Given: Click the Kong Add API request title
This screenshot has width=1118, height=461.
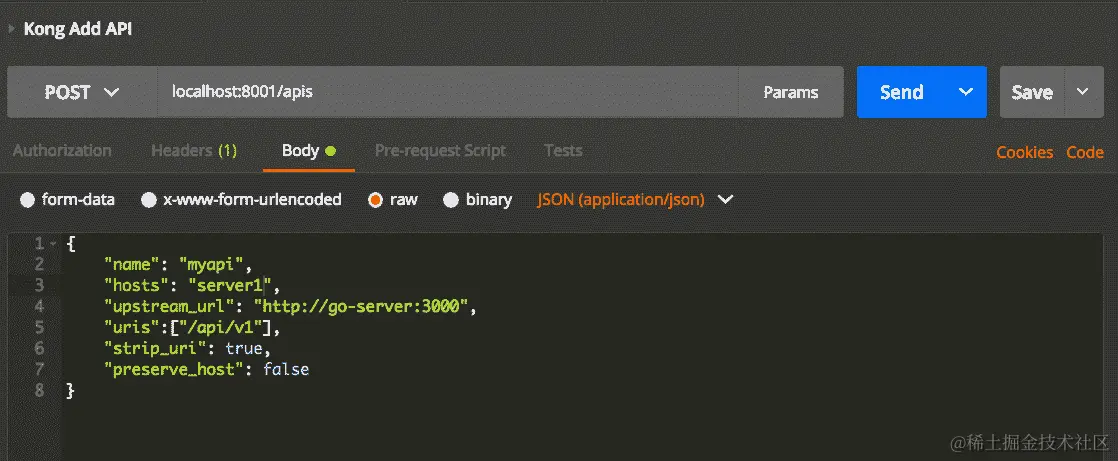Looking at the screenshot, I should 78,29.
